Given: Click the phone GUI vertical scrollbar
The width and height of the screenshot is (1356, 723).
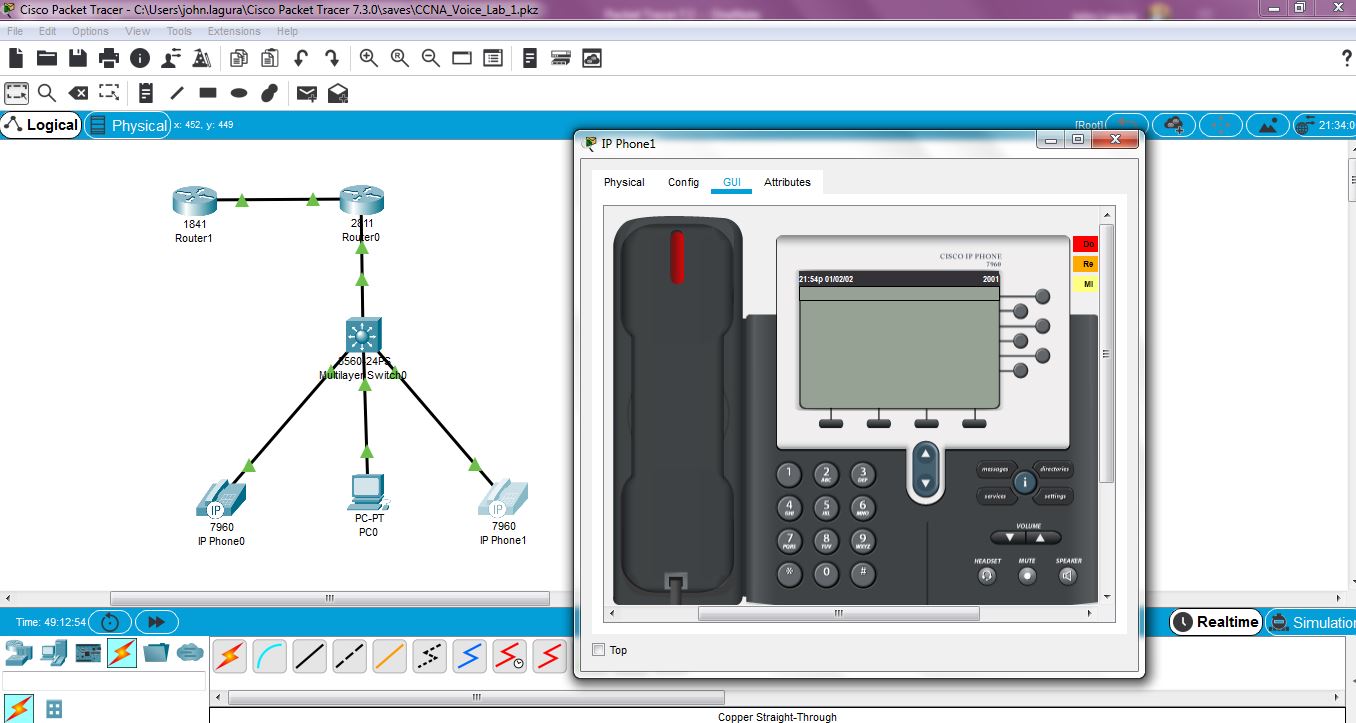Looking at the screenshot, I should [1106, 353].
